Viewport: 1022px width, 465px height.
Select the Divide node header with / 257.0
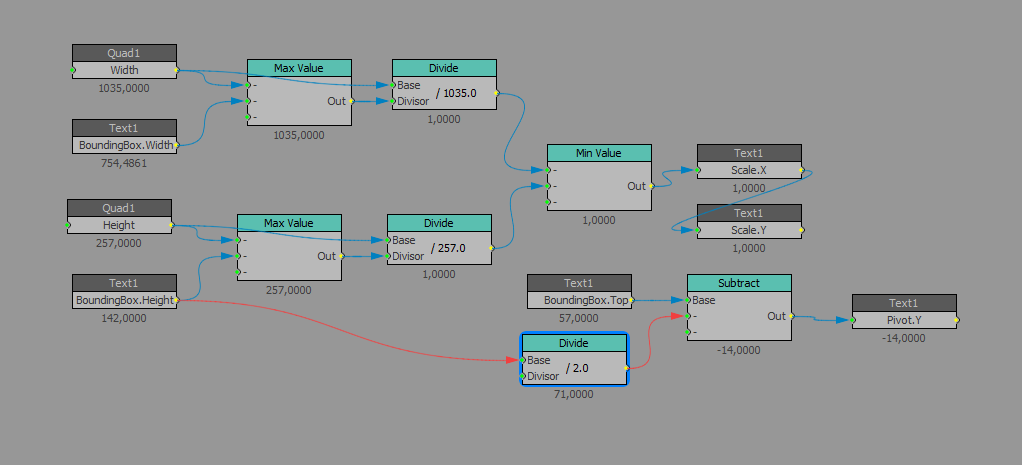click(439, 223)
